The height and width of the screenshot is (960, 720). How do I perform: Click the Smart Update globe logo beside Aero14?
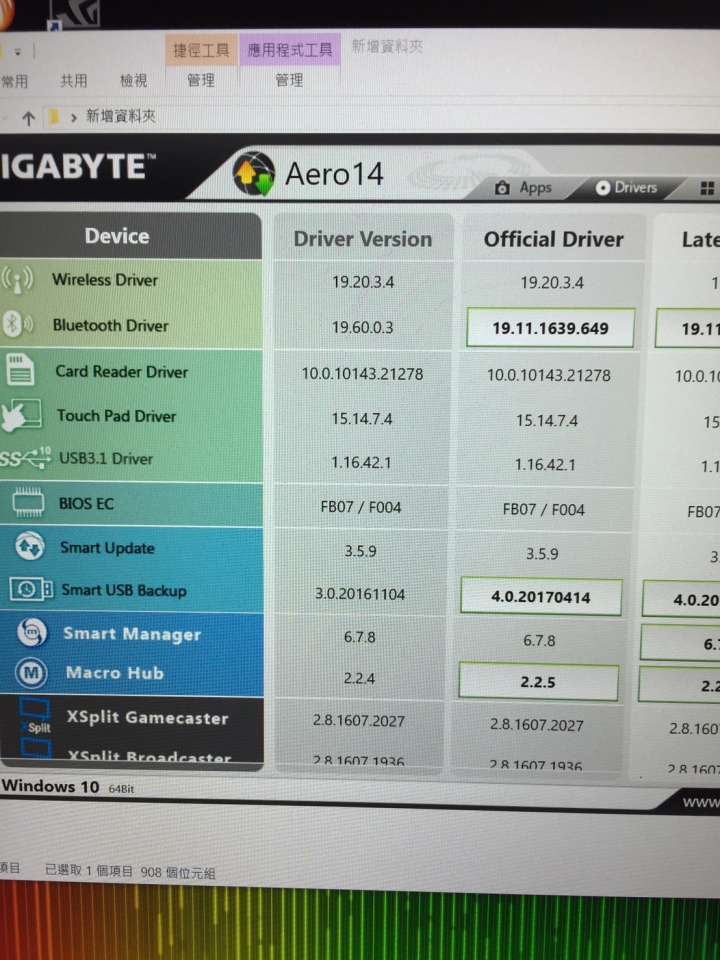(x=253, y=174)
